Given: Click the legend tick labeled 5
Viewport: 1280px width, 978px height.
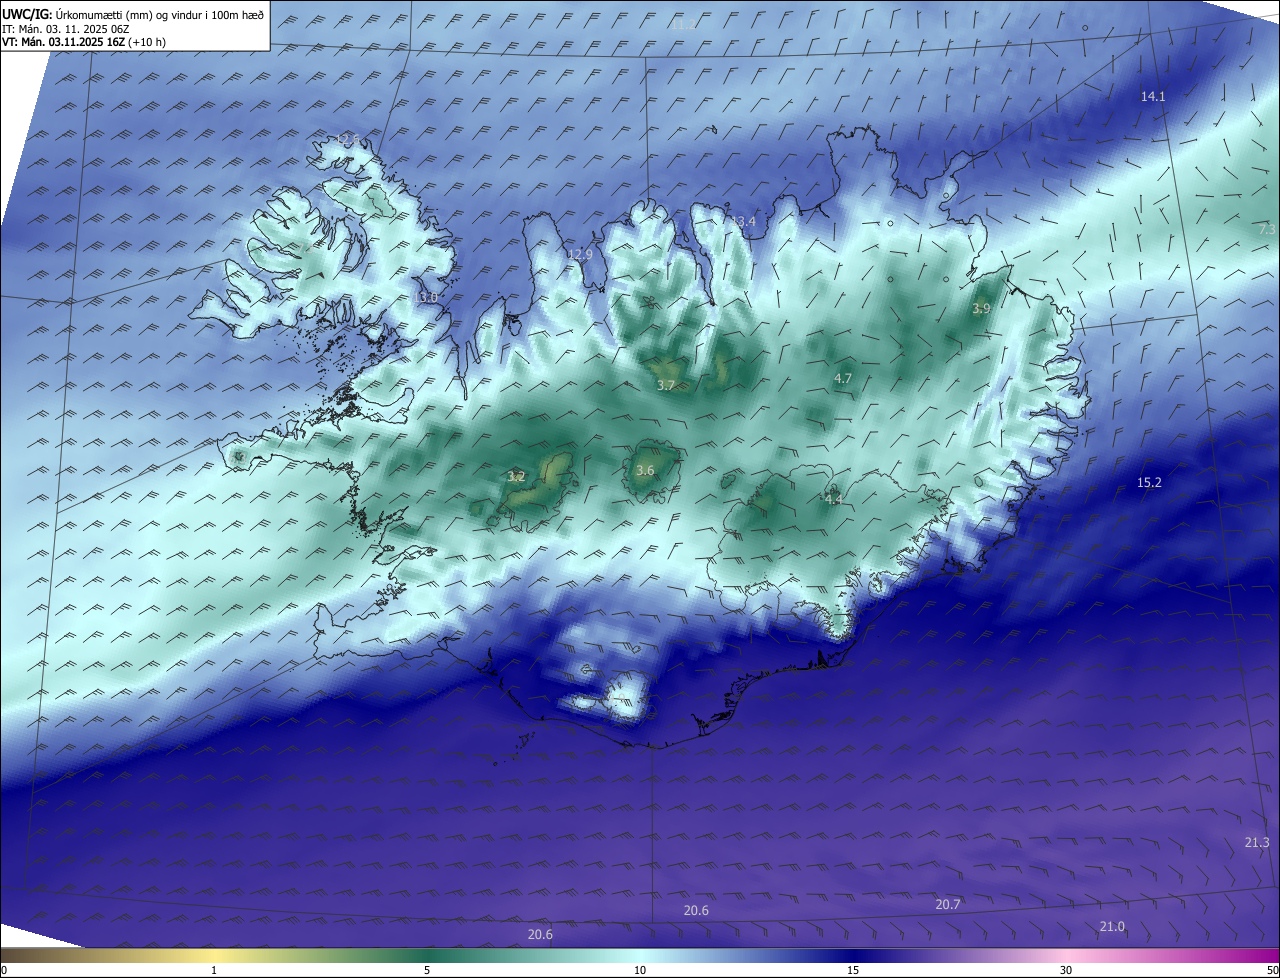Looking at the screenshot, I should (427, 970).
